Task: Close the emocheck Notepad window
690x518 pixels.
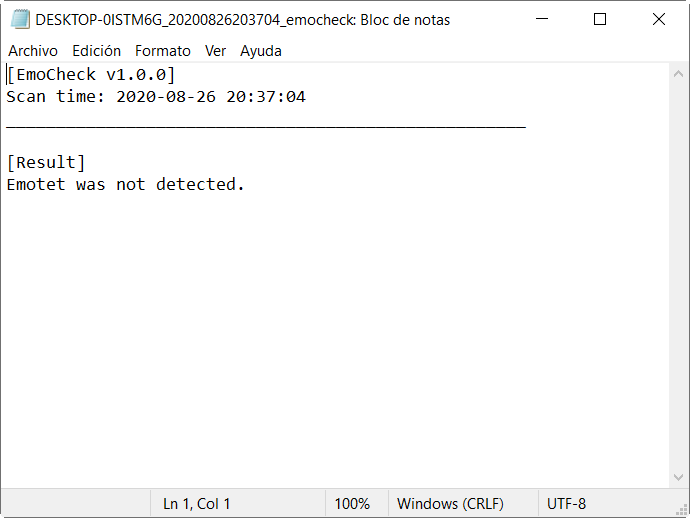Action: pyautogui.click(x=658, y=19)
